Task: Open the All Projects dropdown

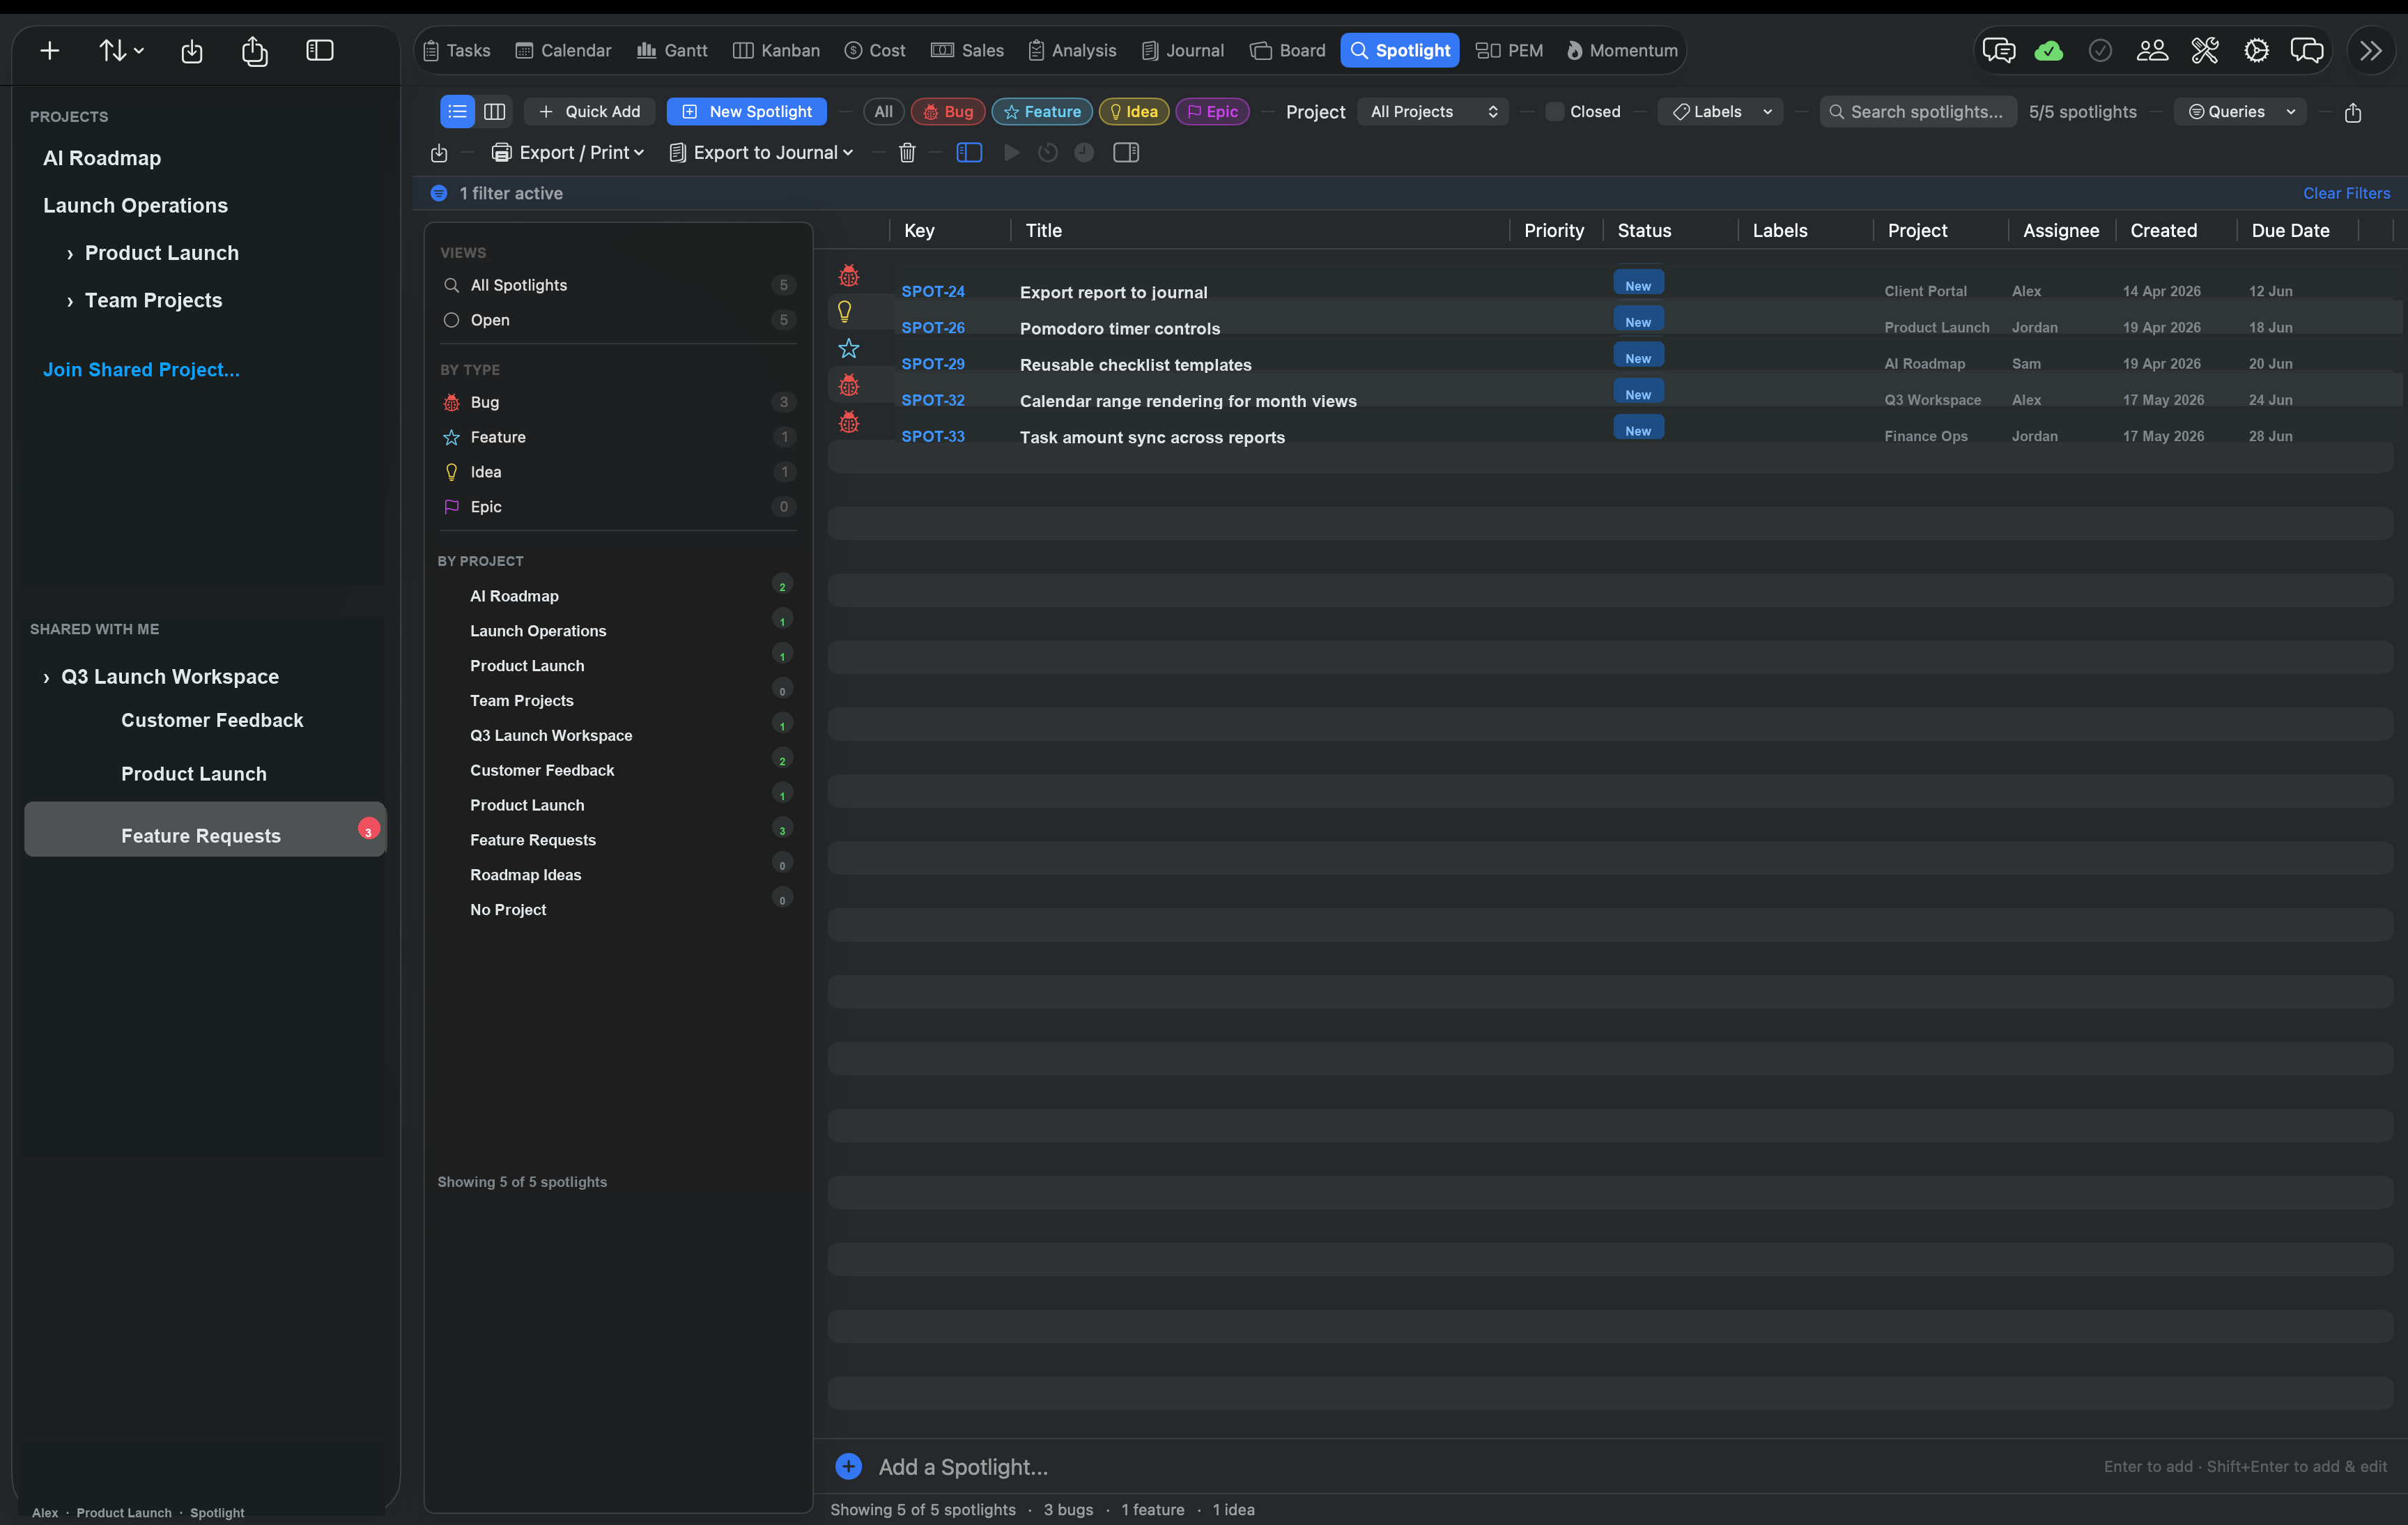Action: 1433,112
